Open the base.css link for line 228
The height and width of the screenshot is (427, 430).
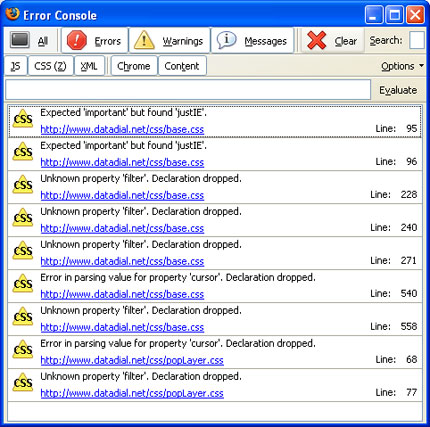click(x=122, y=195)
